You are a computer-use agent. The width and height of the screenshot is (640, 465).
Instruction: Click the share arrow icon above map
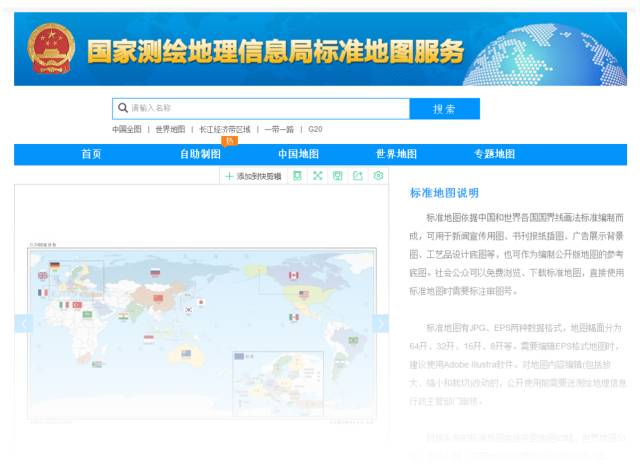pyautogui.click(x=358, y=176)
